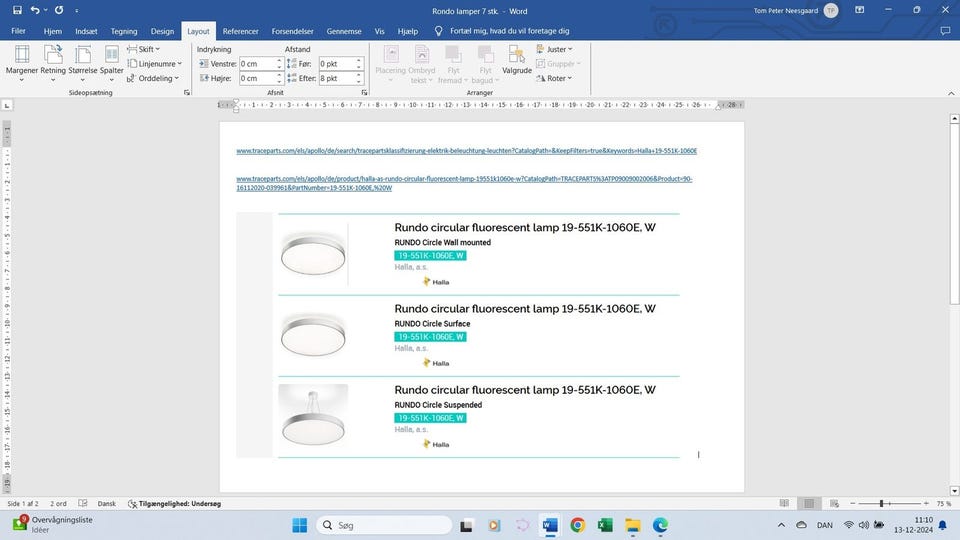Click the Undo arrow icon
Screen dimensions: 960x540
click(x=36, y=10)
